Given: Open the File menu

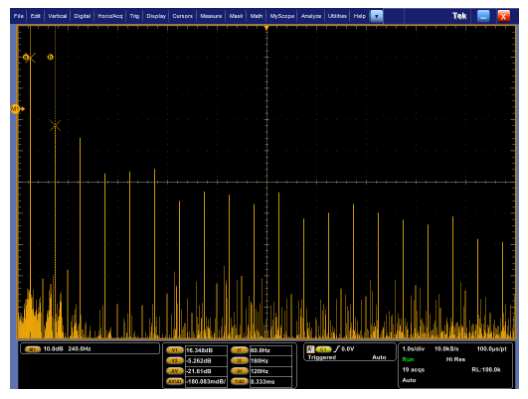Looking at the screenshot, I should [x=19, y=16].
